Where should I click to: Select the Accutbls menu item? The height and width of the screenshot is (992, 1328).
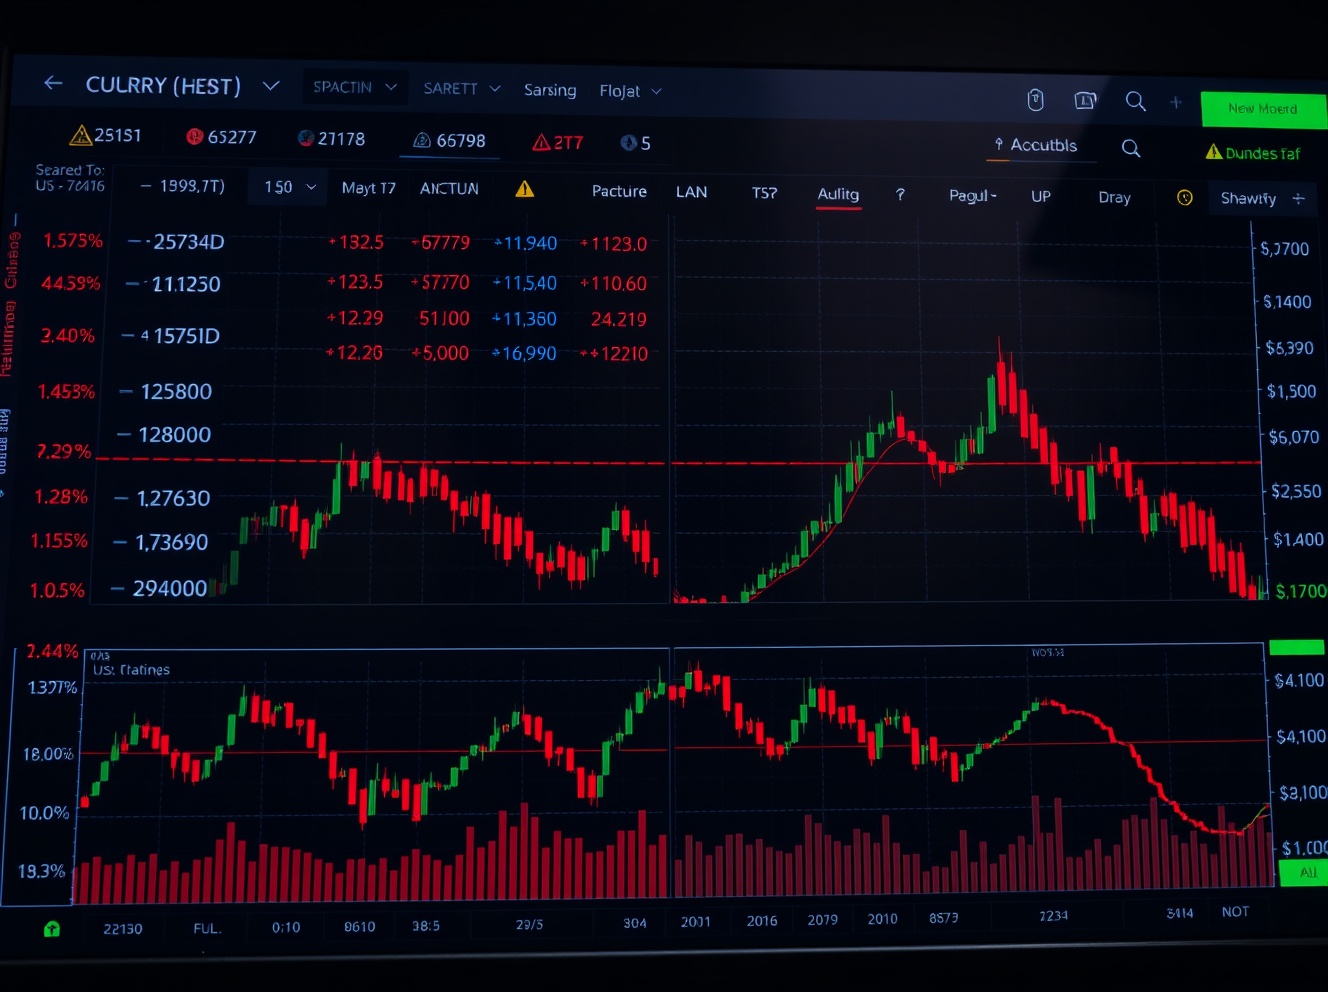tap(1042, 146)
